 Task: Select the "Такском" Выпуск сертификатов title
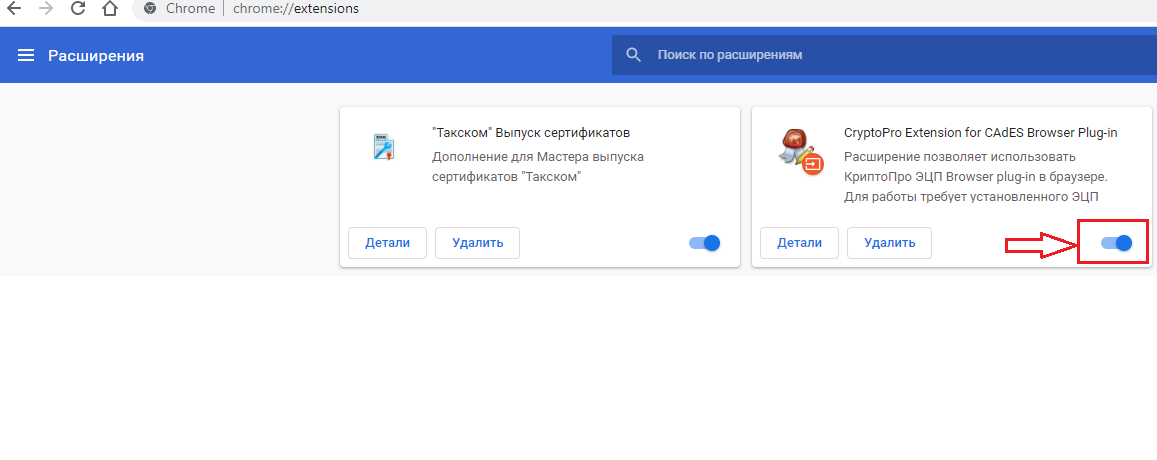pos(531,133)
